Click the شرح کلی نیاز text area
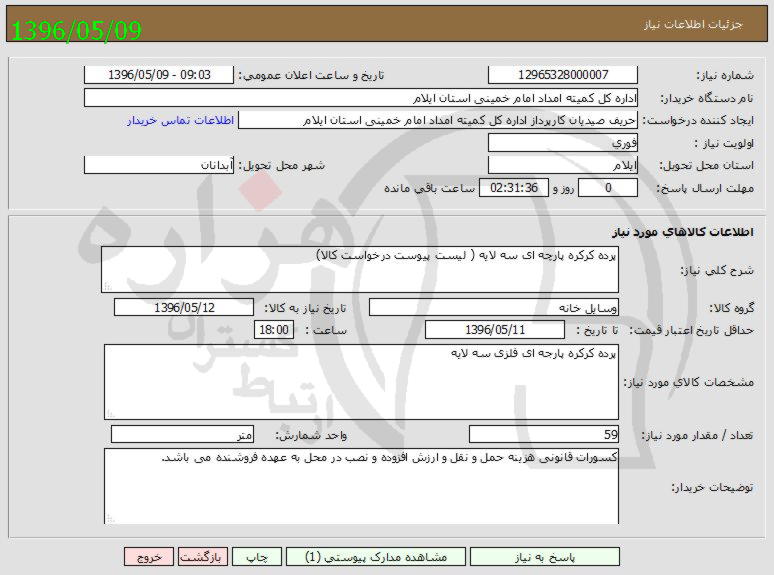 [x=361, y=270]
